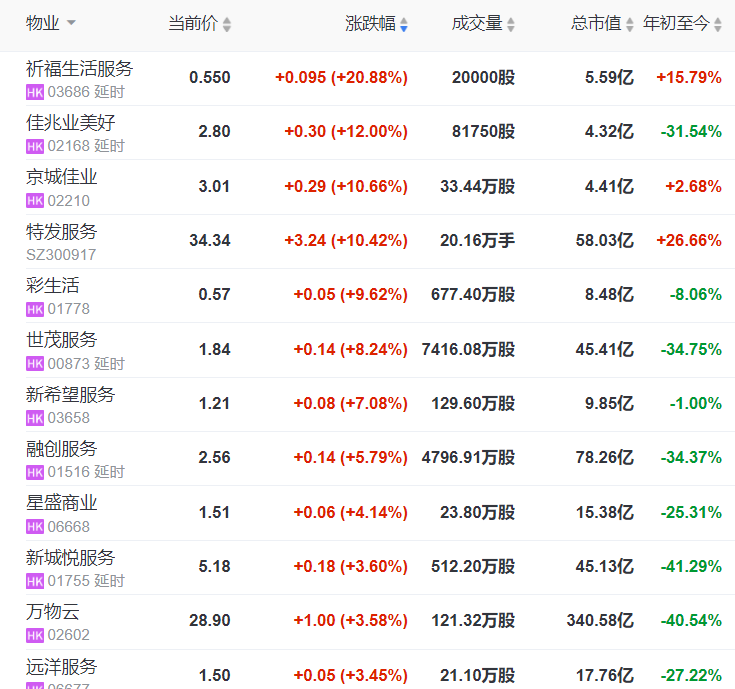Select stock code 02210
Screen dimensions: 735x689
[68, 201]
